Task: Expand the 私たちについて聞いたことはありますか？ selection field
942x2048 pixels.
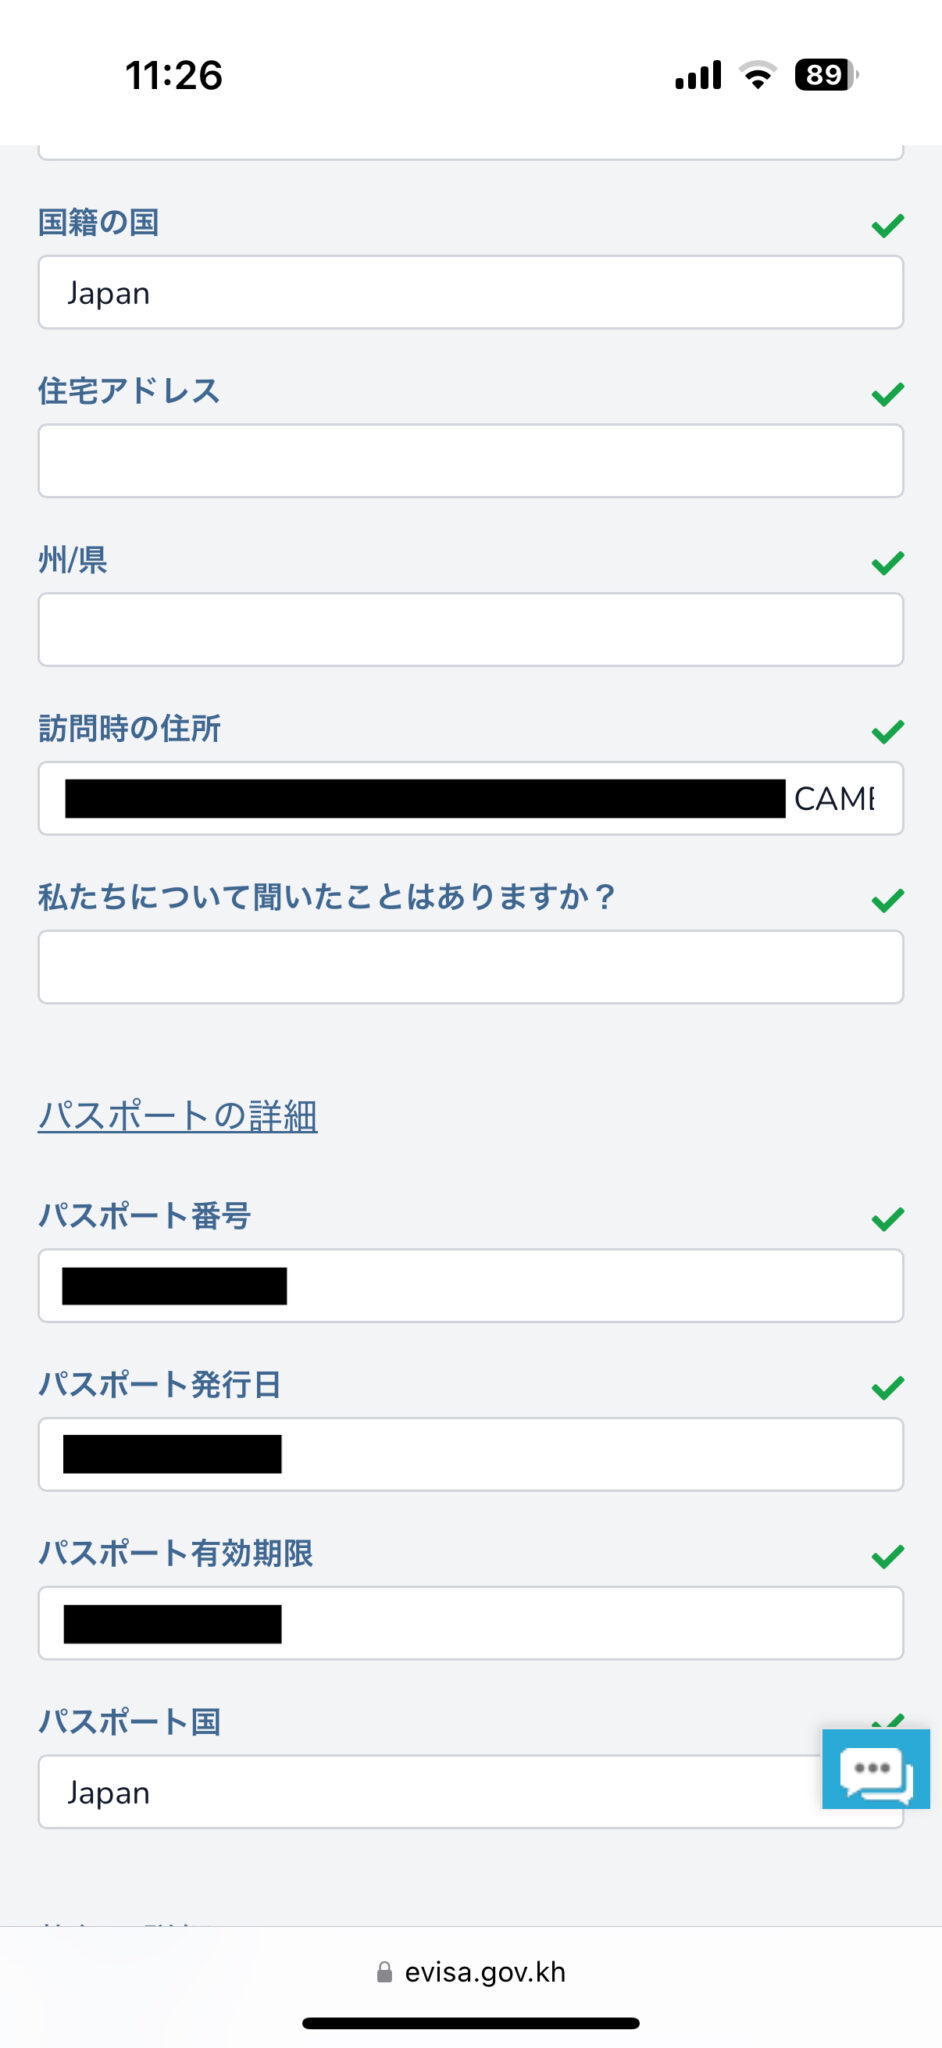Action: 470,967
